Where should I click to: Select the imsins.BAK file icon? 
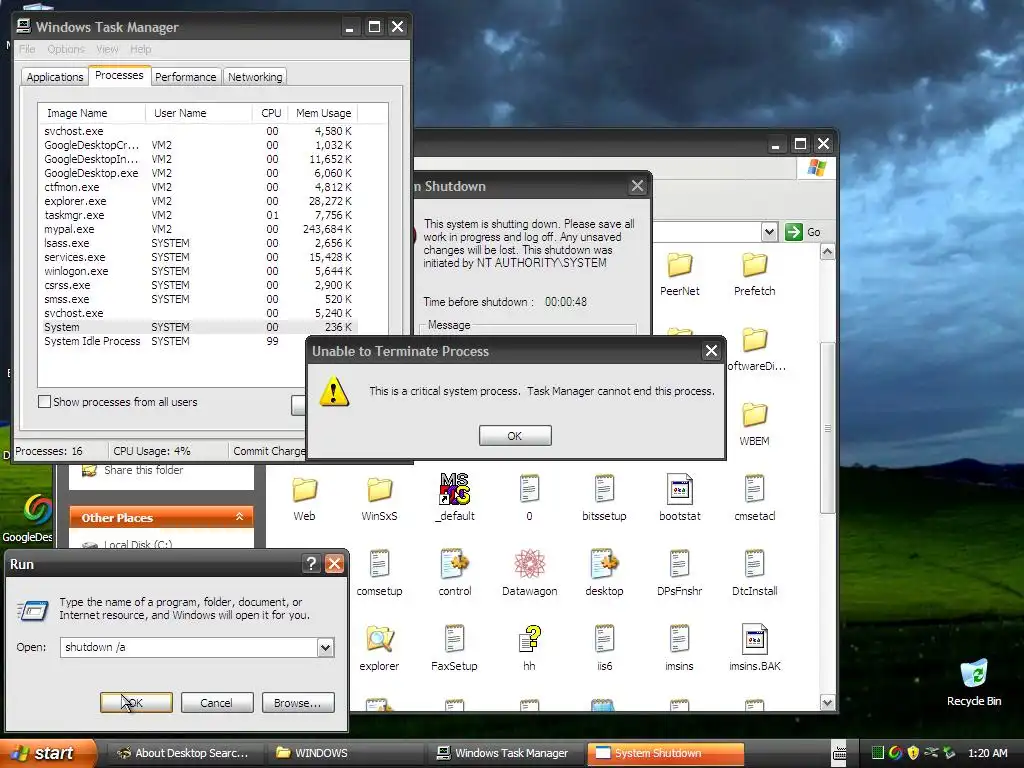(754, 639)
